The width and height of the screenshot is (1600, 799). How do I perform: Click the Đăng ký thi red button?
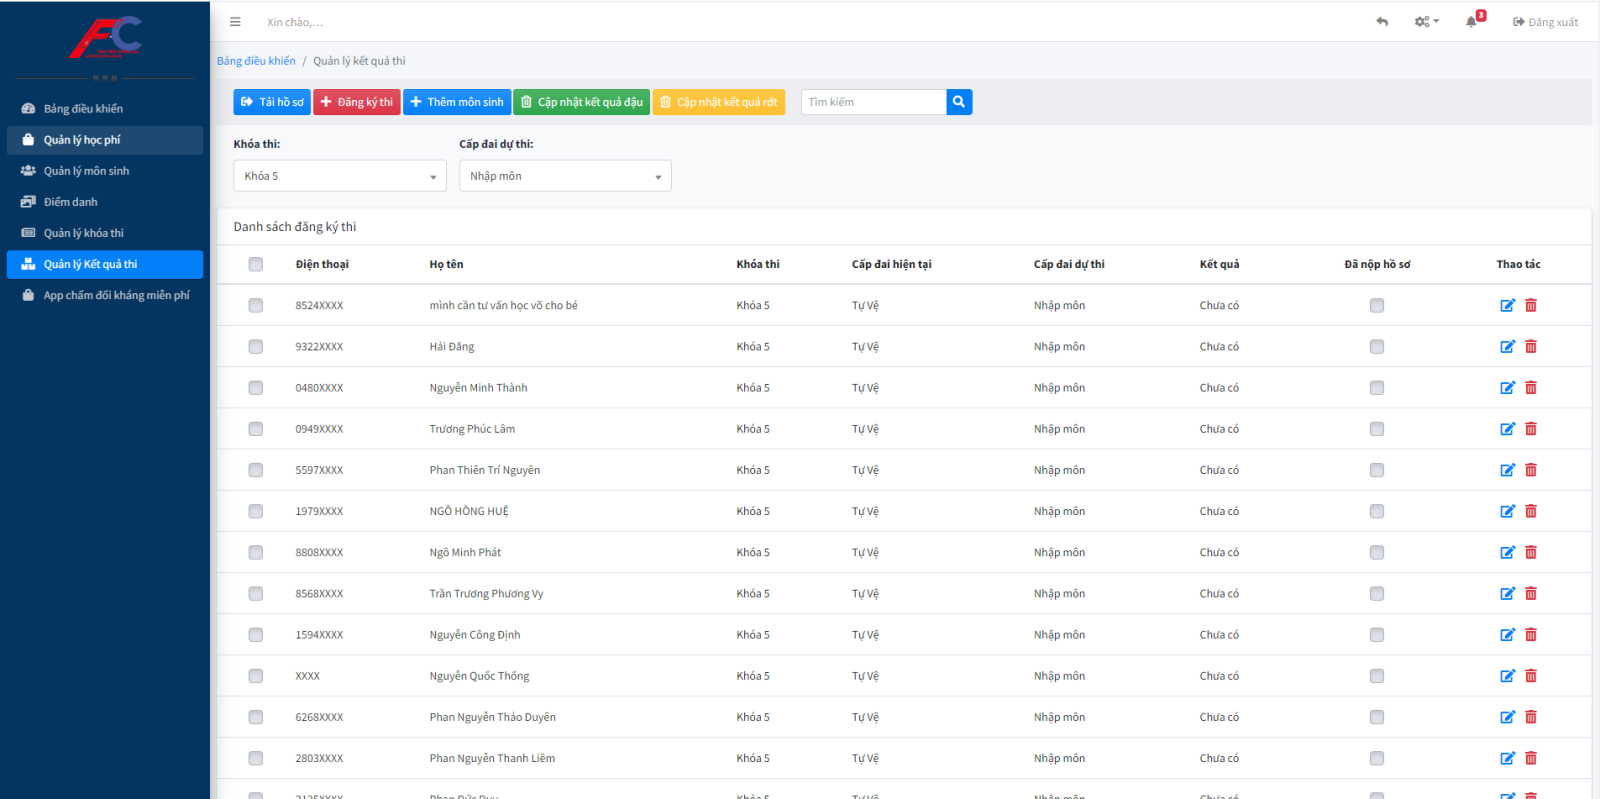click(357, 102)
